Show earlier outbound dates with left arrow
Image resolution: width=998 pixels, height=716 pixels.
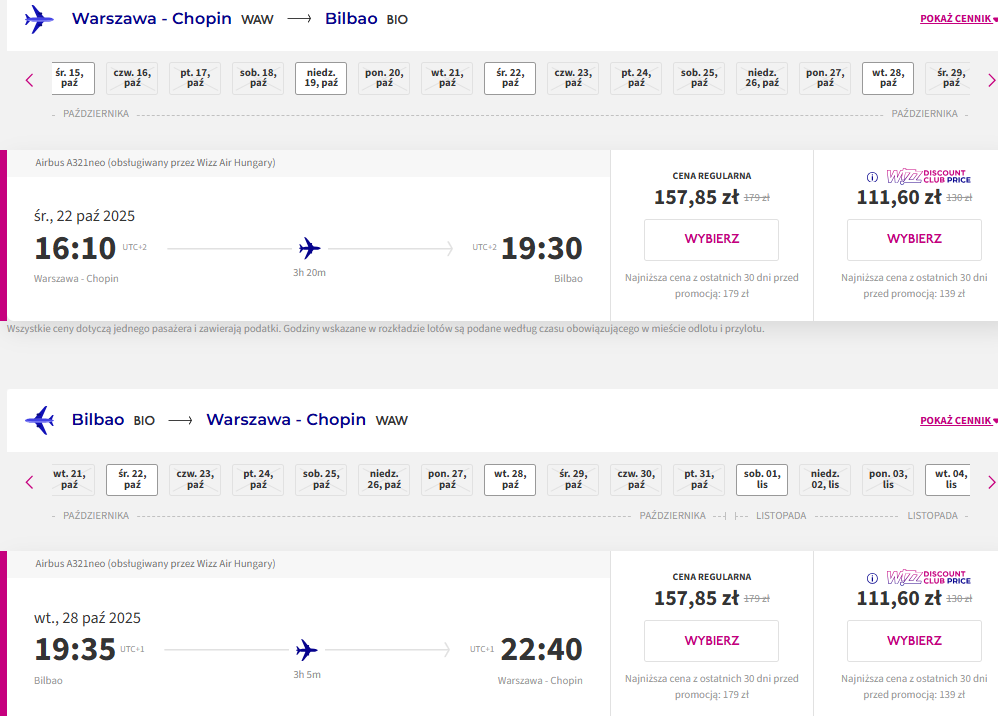[29, 80]
